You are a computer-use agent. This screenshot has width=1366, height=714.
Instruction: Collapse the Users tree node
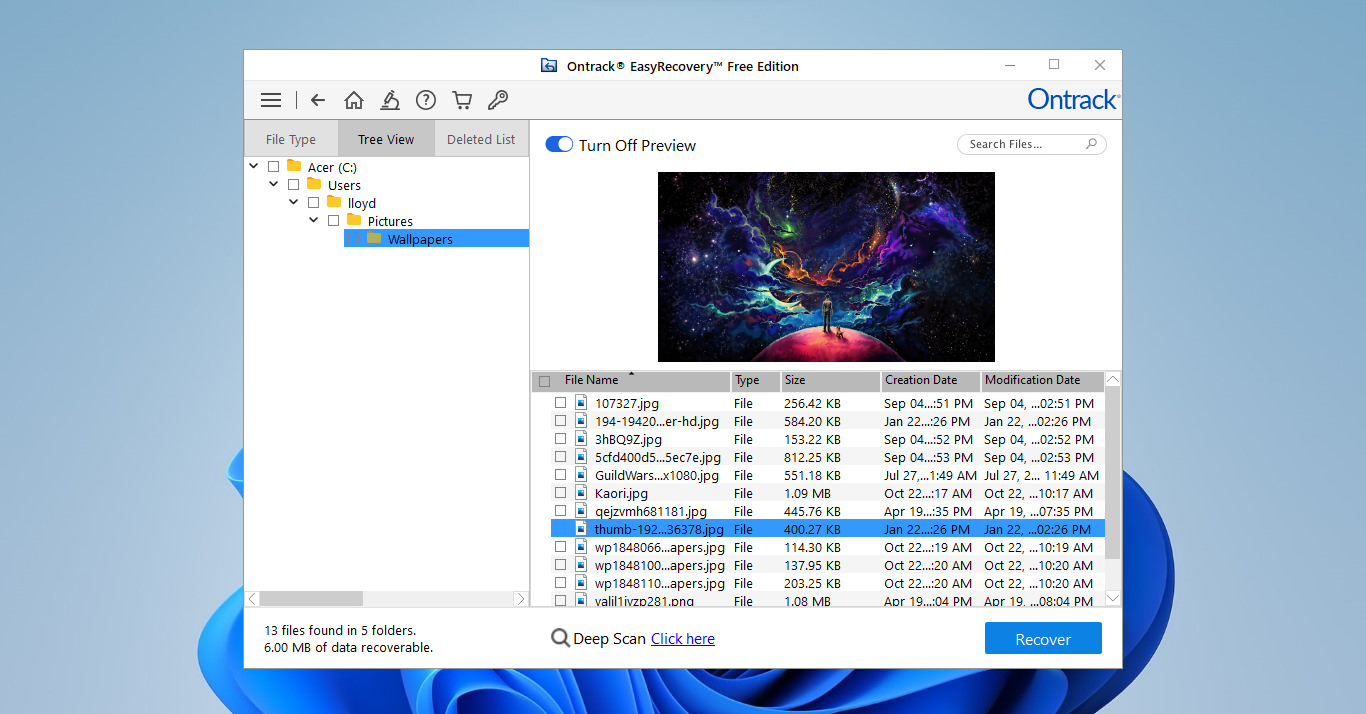tap(274, 184)
